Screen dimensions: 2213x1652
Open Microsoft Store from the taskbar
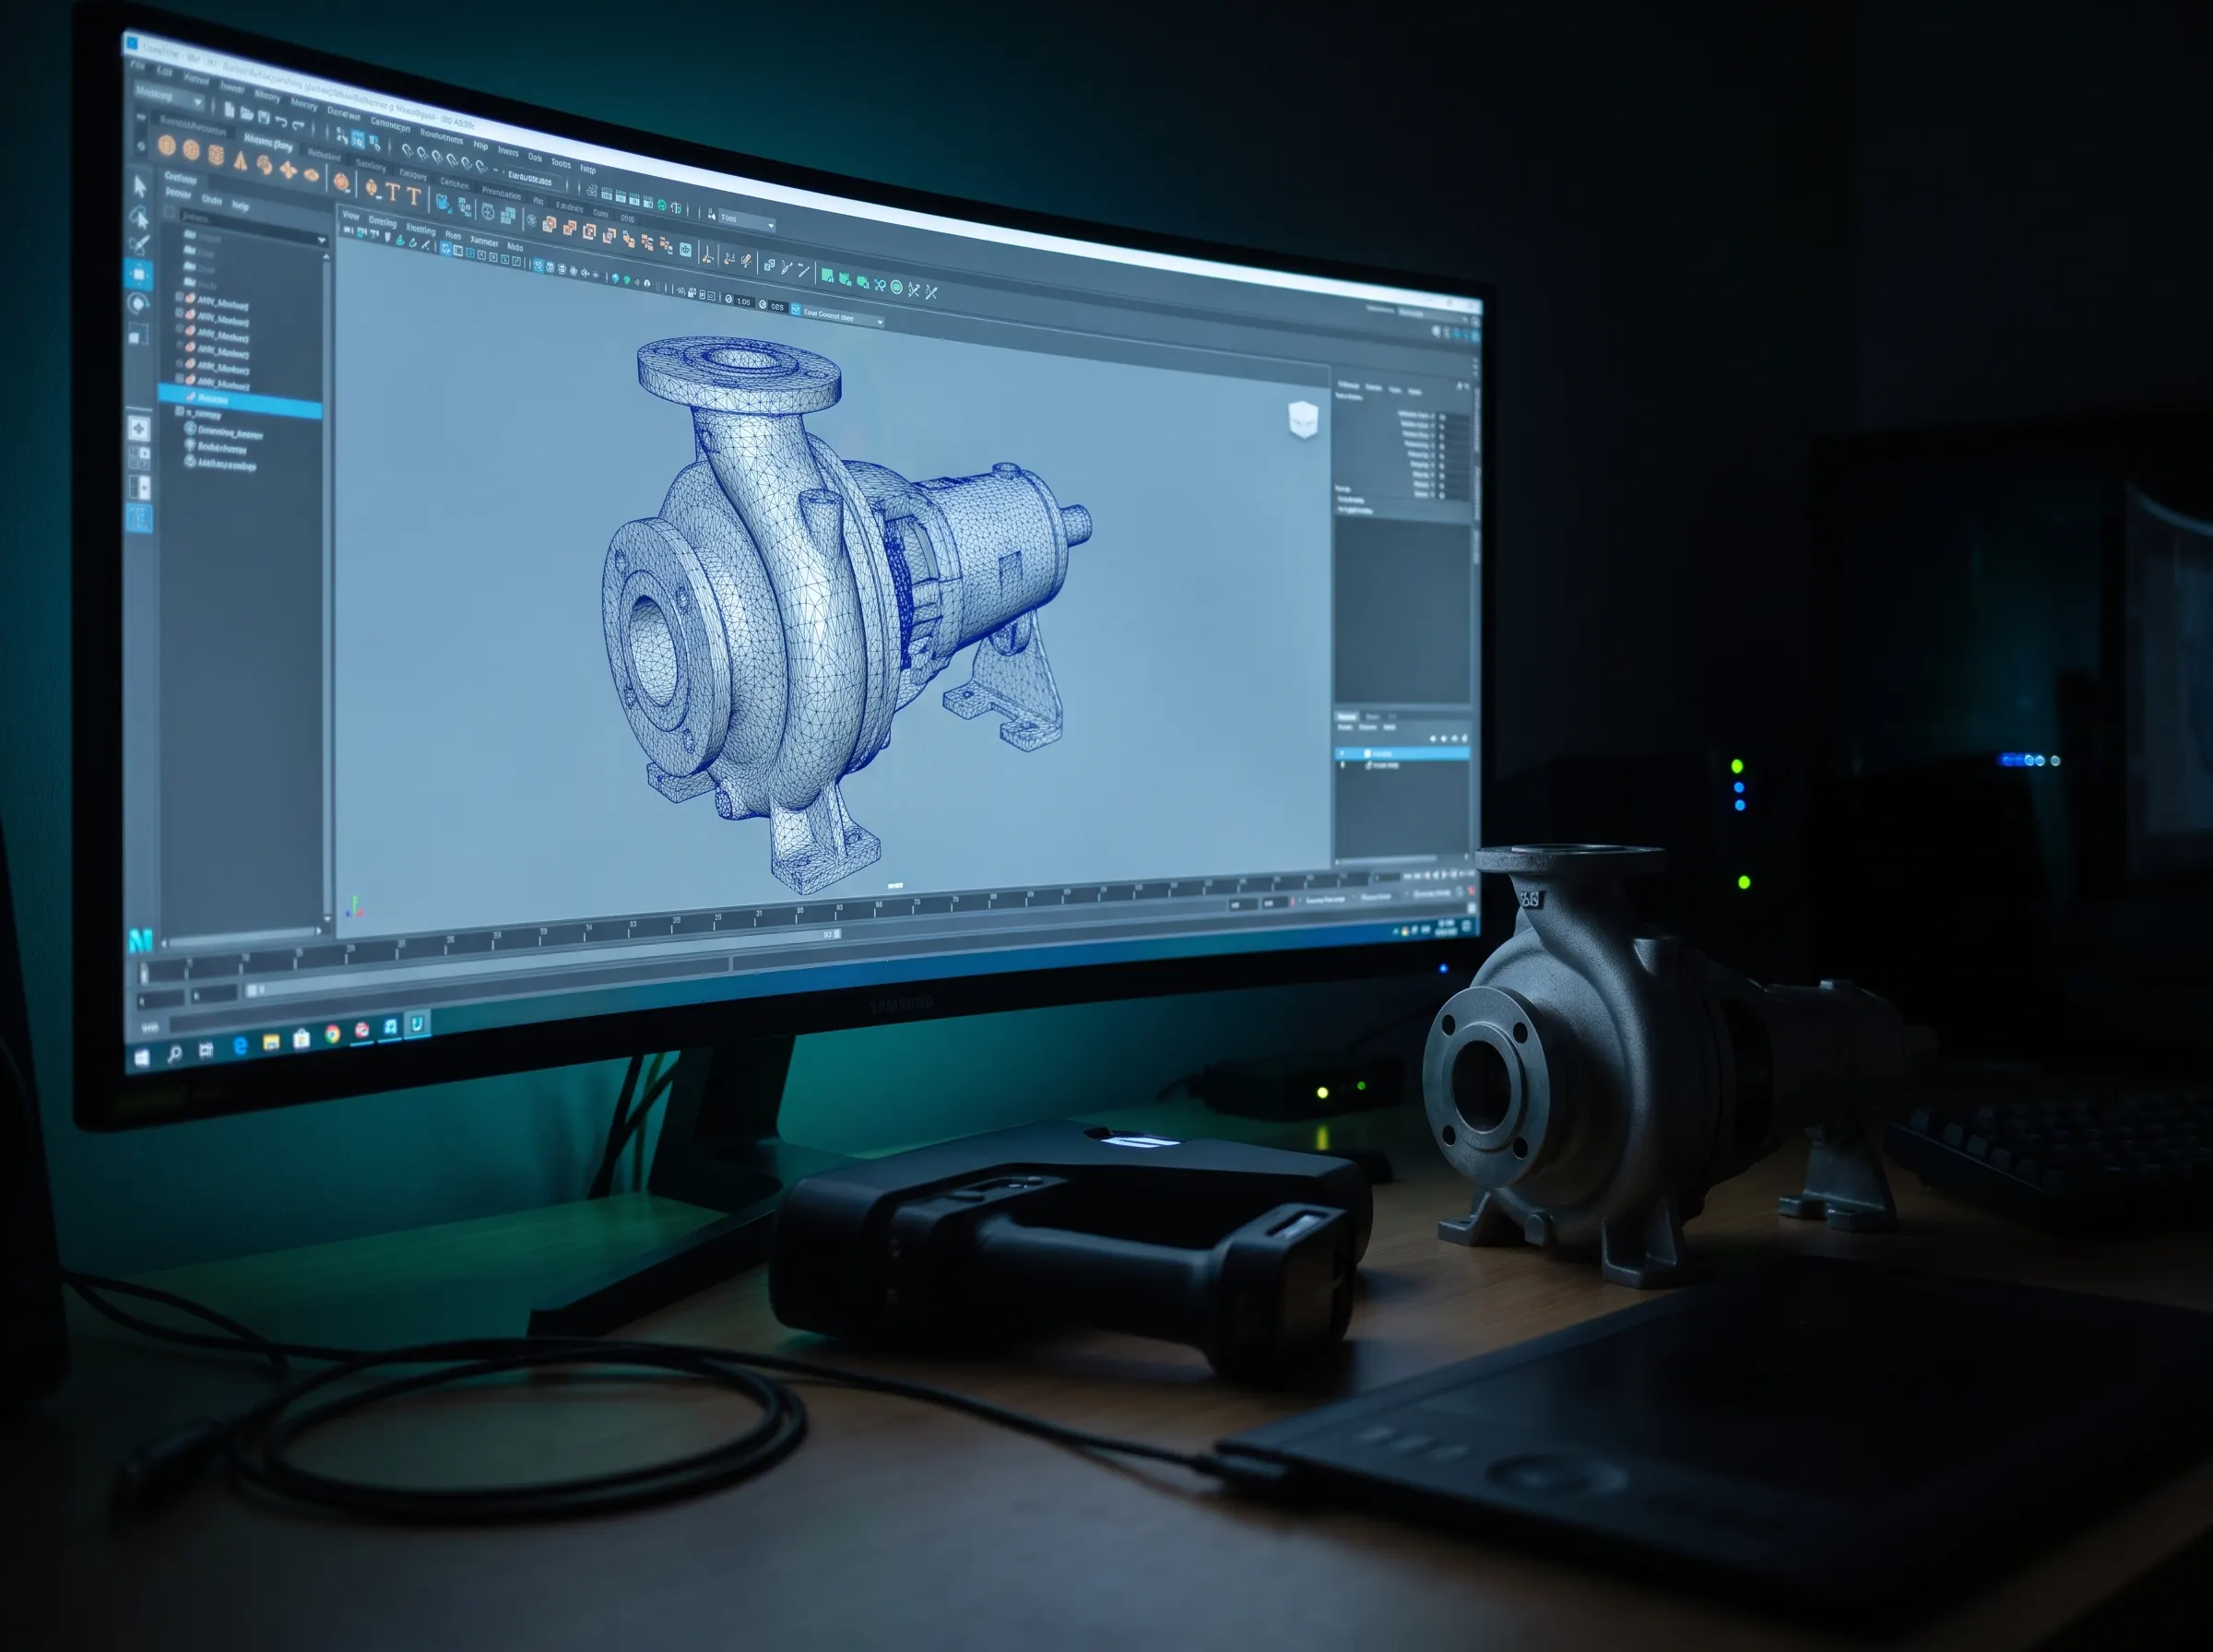(302, 1039)
